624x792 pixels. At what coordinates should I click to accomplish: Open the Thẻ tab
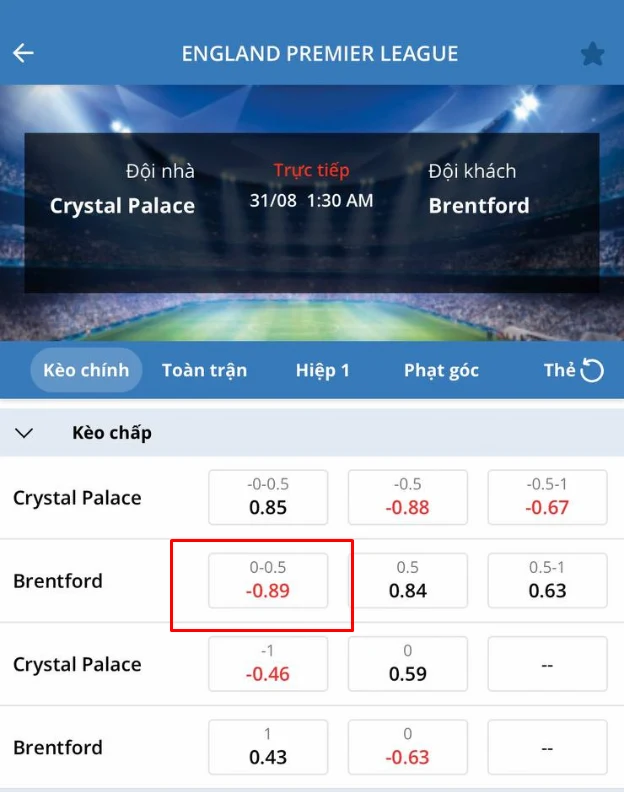point(558,370)
